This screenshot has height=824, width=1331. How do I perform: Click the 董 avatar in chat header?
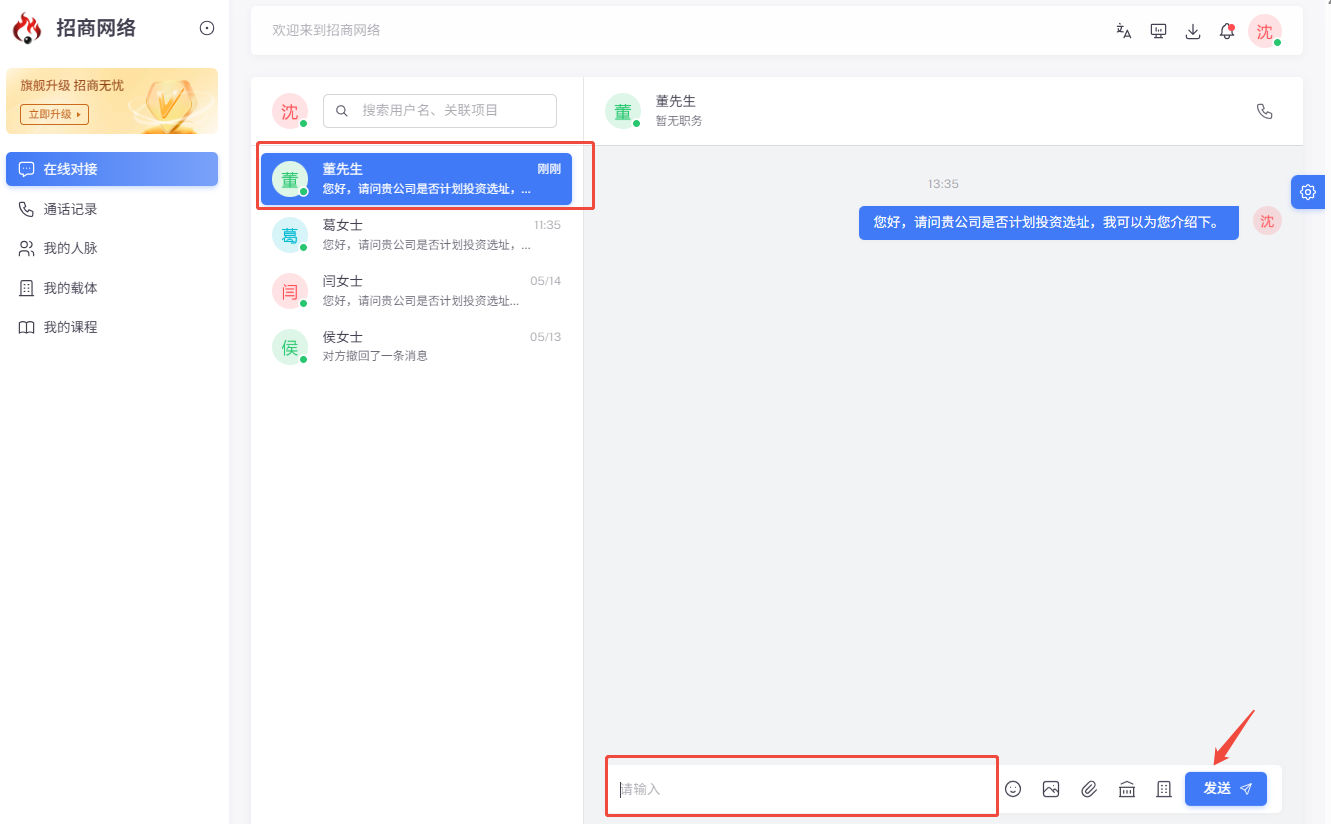(622, 111)
